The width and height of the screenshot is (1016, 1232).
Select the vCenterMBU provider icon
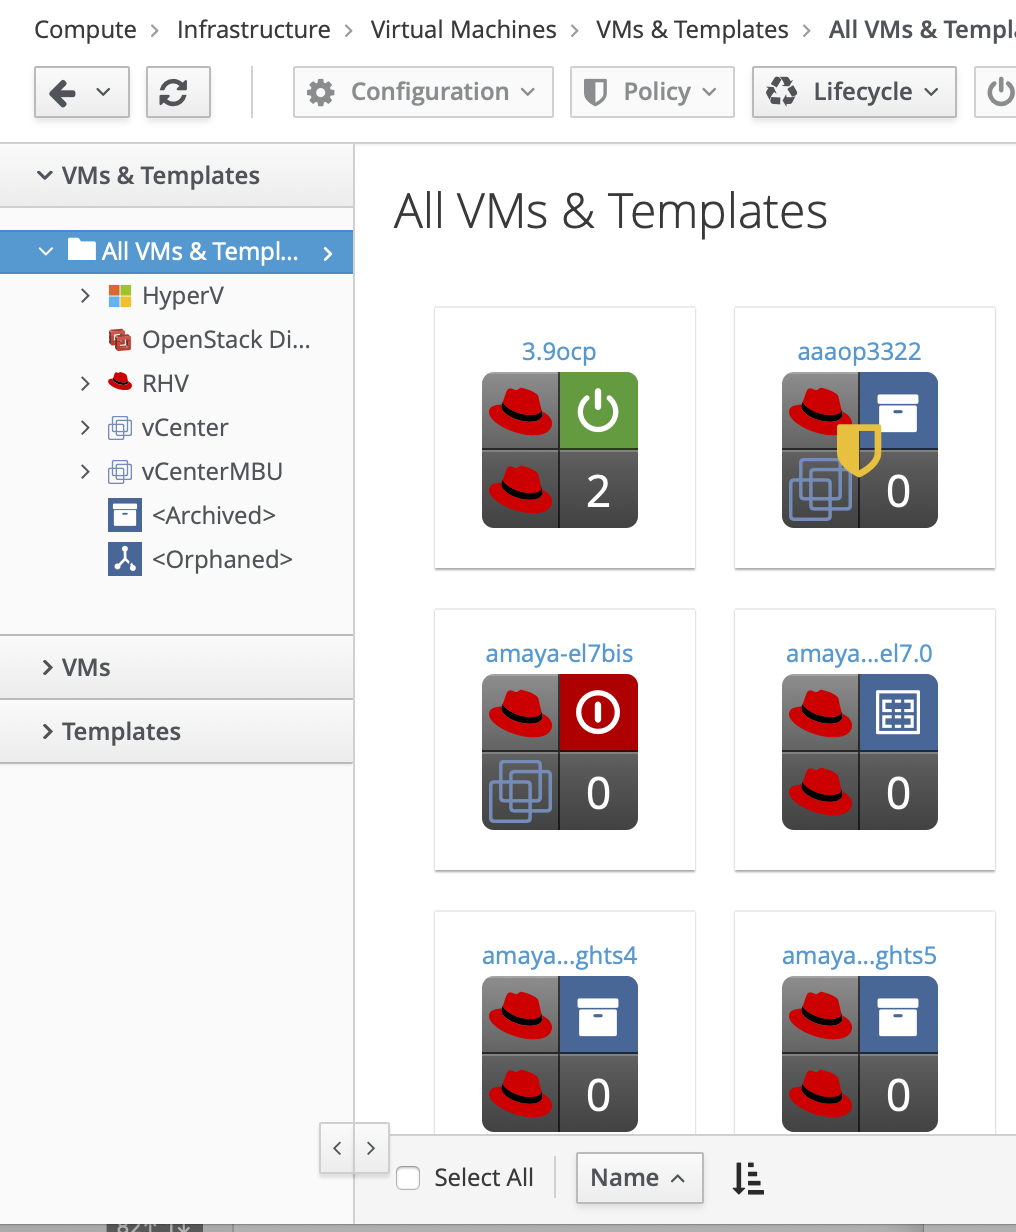pos(120,472)
